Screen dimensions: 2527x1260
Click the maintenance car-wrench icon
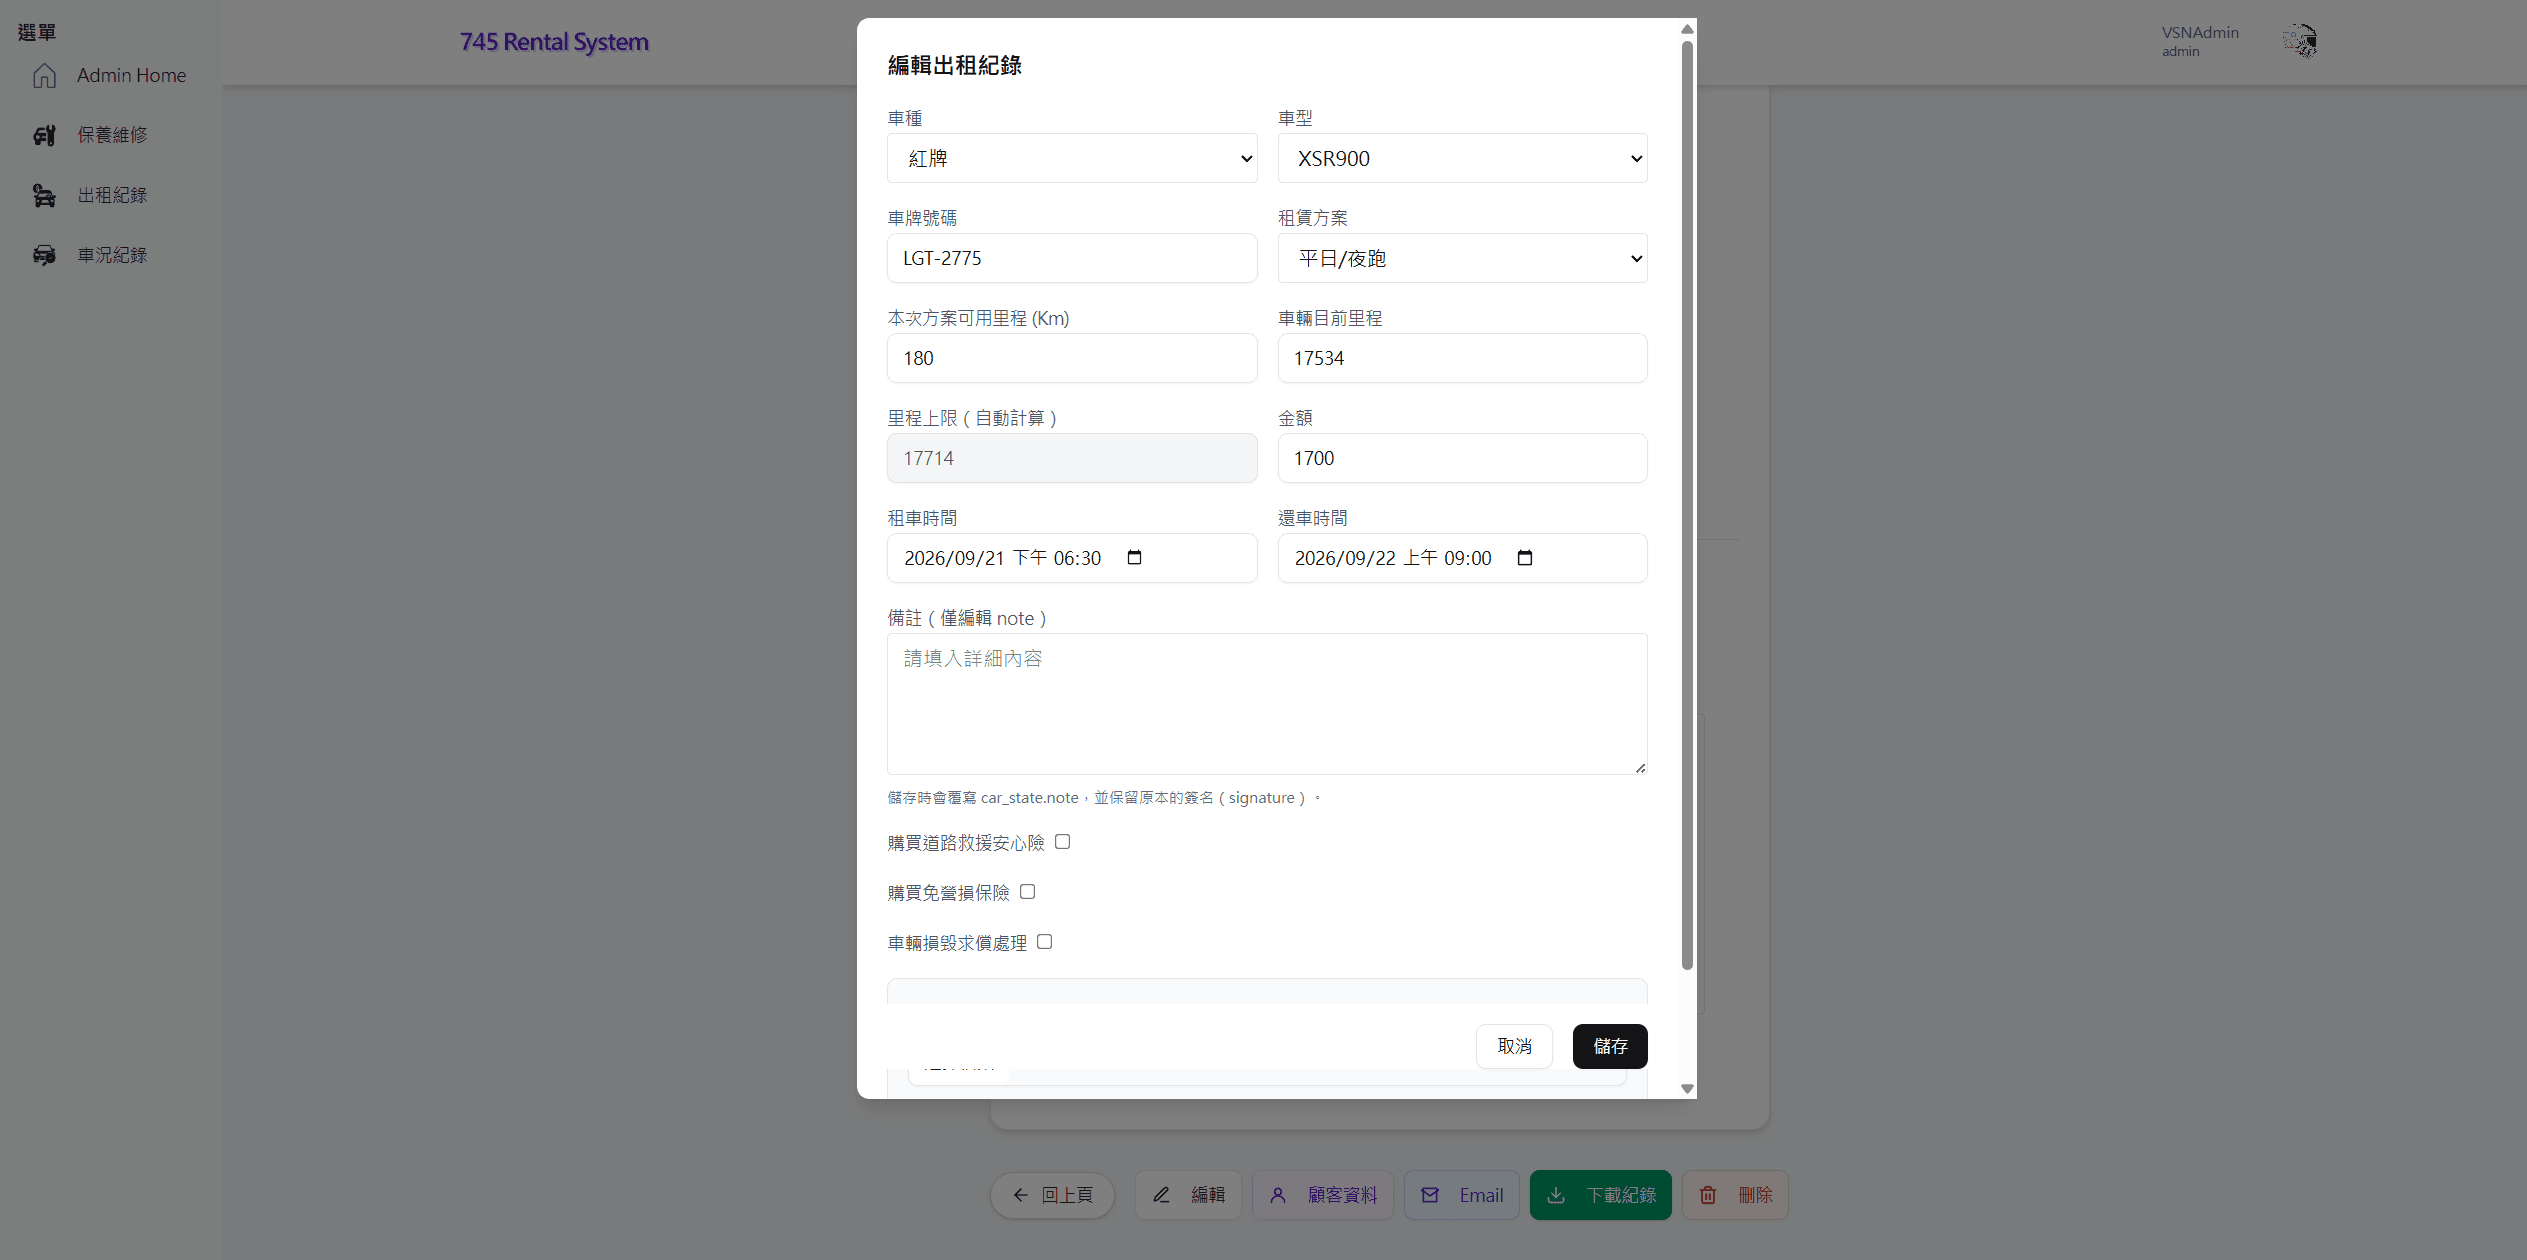point(44,135)
